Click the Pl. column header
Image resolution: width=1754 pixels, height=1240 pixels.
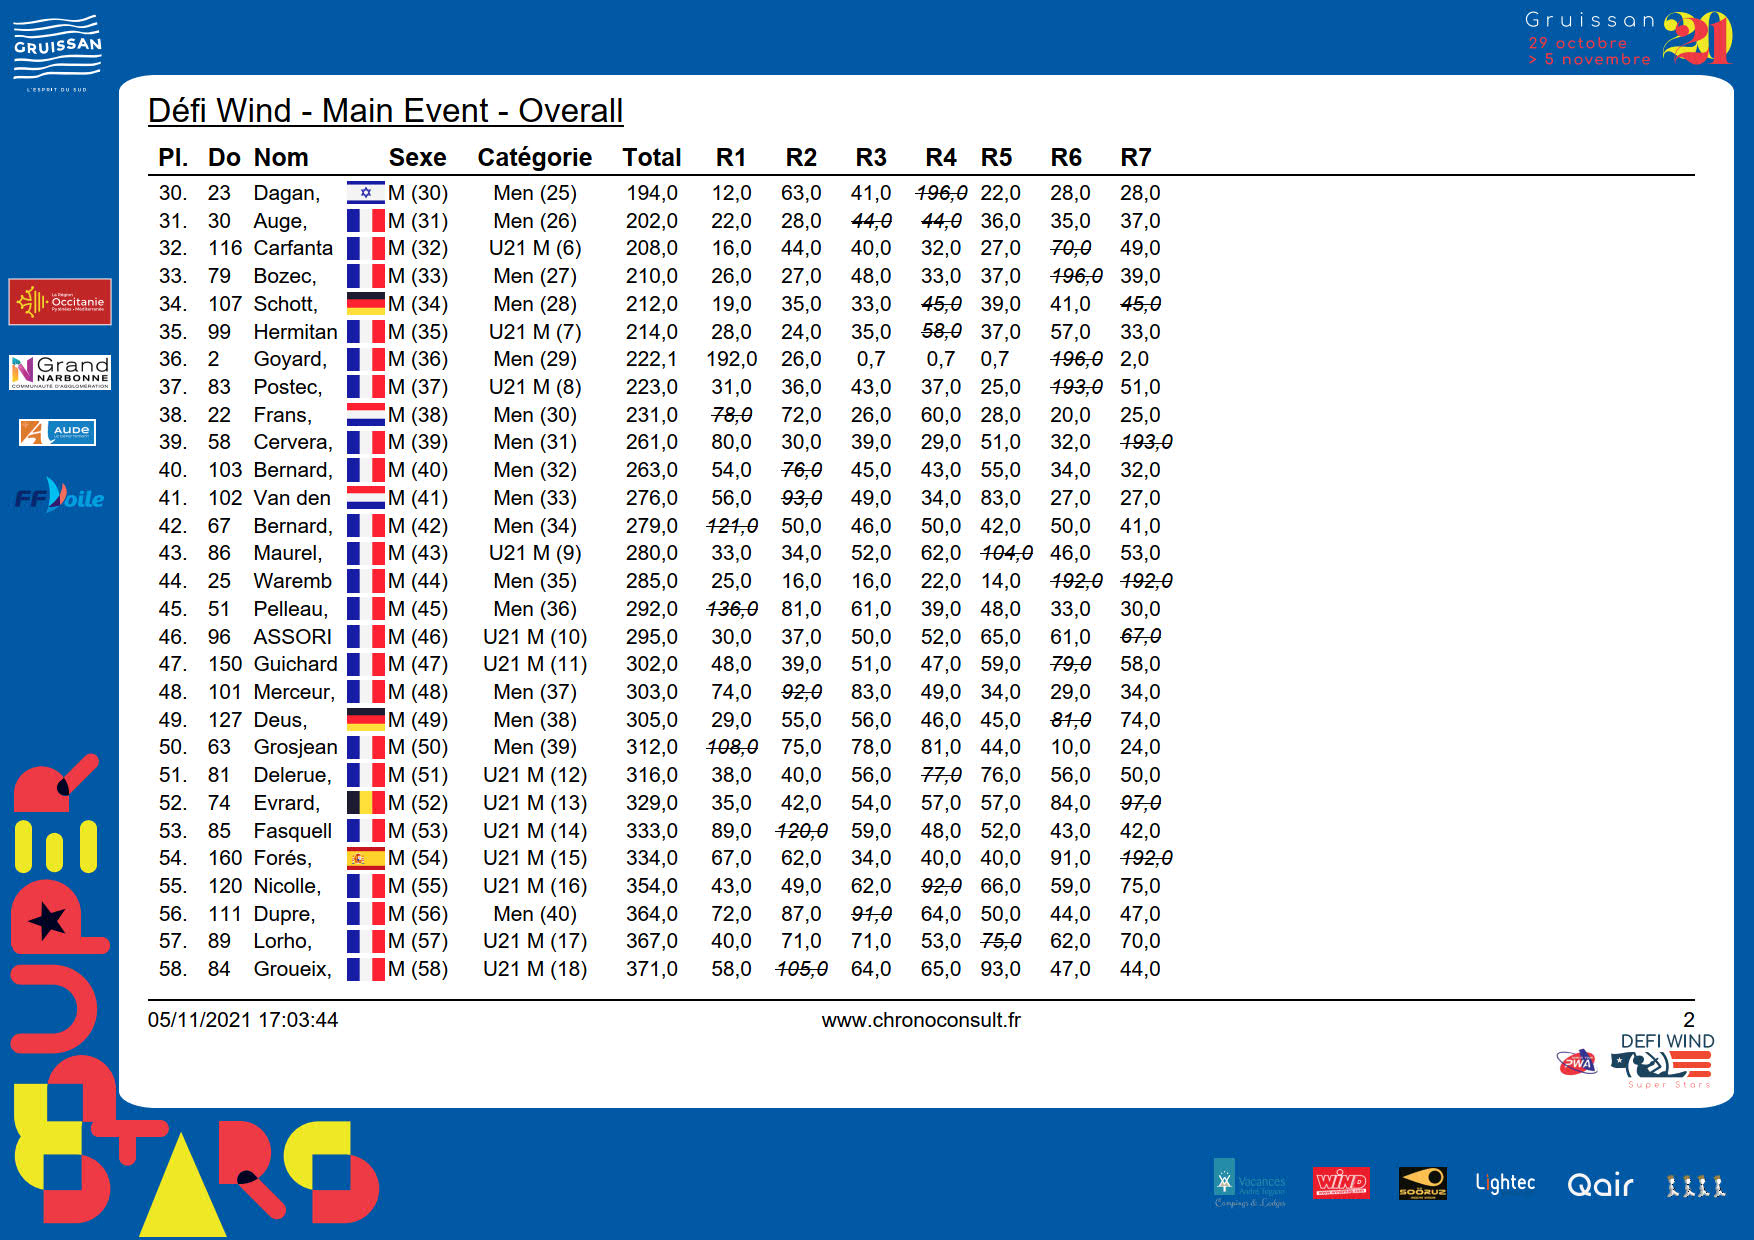coord(173,157)
